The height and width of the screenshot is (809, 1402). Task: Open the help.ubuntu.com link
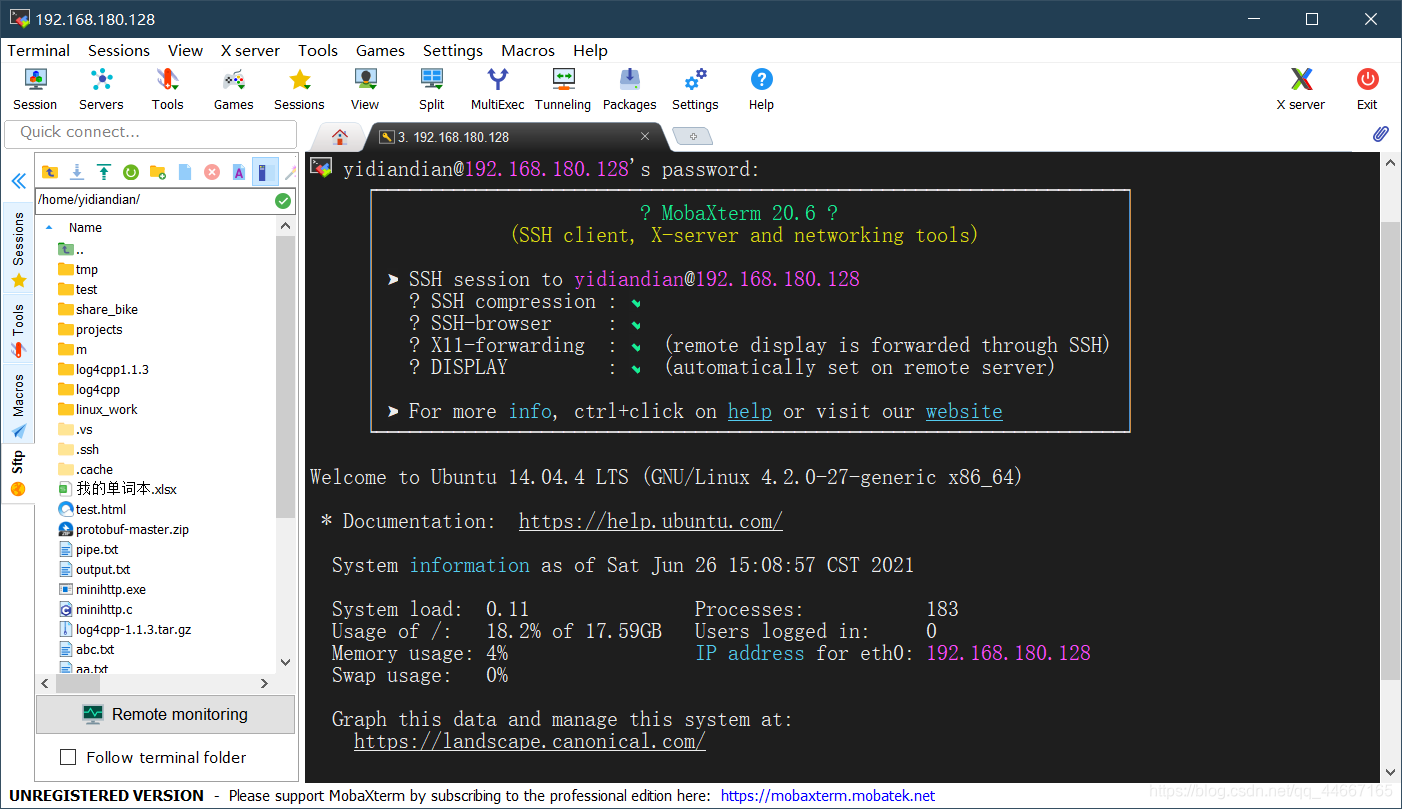[x=651, y=521]
